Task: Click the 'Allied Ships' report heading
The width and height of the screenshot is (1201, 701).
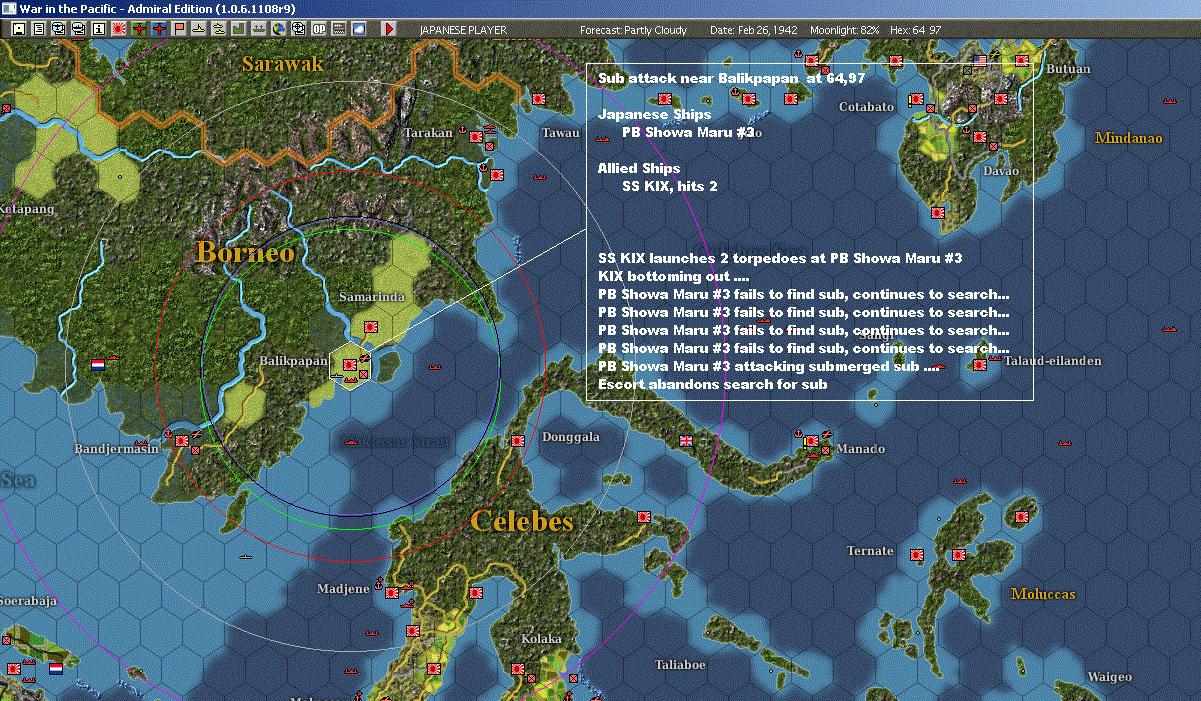Action: click(639, 168)
